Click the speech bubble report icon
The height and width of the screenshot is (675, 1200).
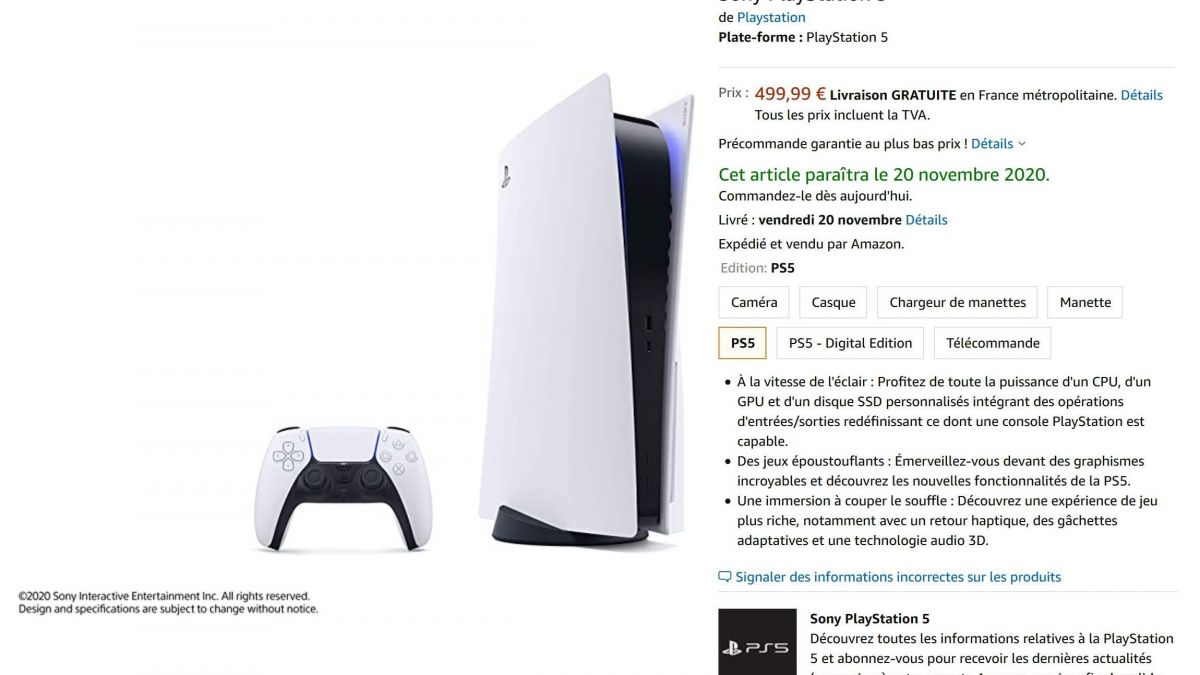coord(725,577)
